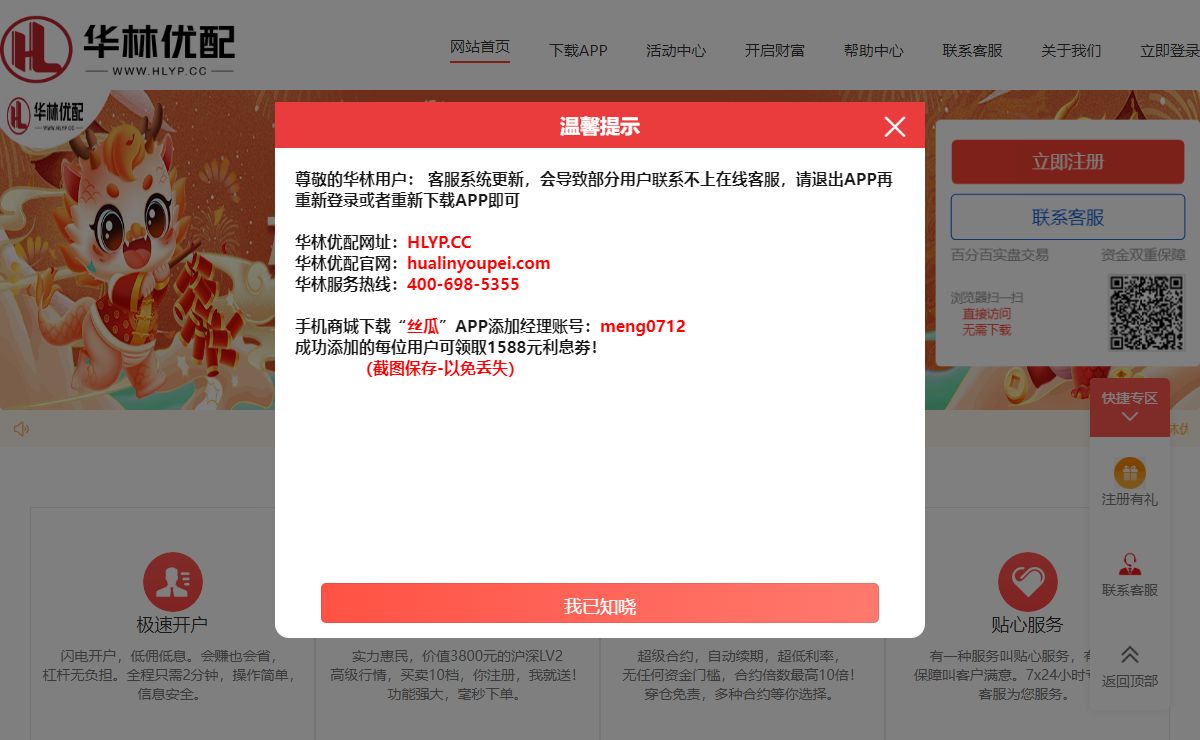Image resolution: width=1200 pixels, height=740 pixels.
Task: Select 开启财富 in top navigation
Action: coord(774,50)
